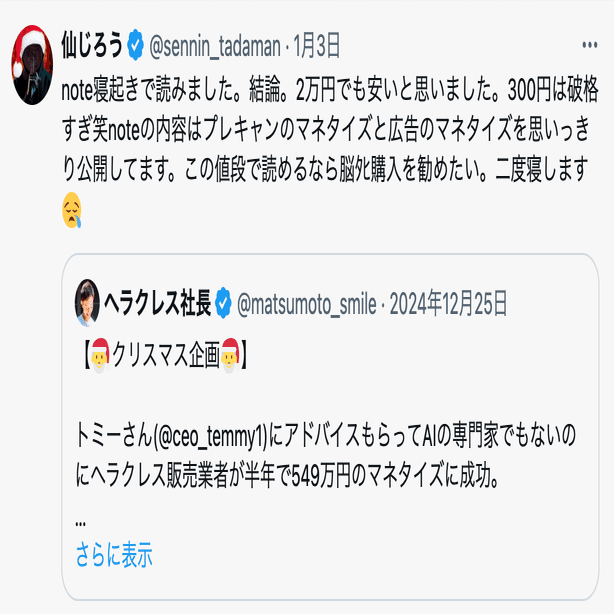Click 仙じろう's Santa hat profile avatar
This screenshot has width=614, height=614.
pos(32,65)
